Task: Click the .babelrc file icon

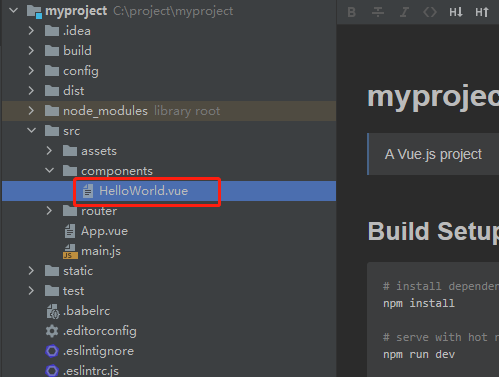Action: coord(53,311)
